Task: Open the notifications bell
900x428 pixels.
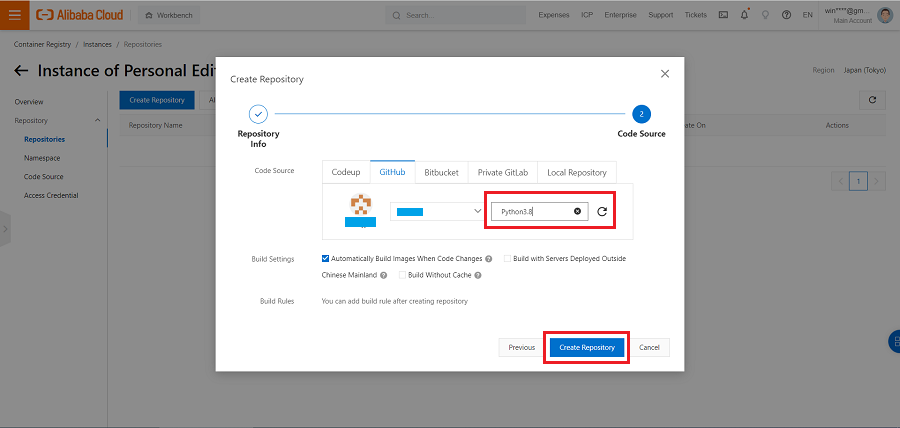Action: tap(744, 15)
